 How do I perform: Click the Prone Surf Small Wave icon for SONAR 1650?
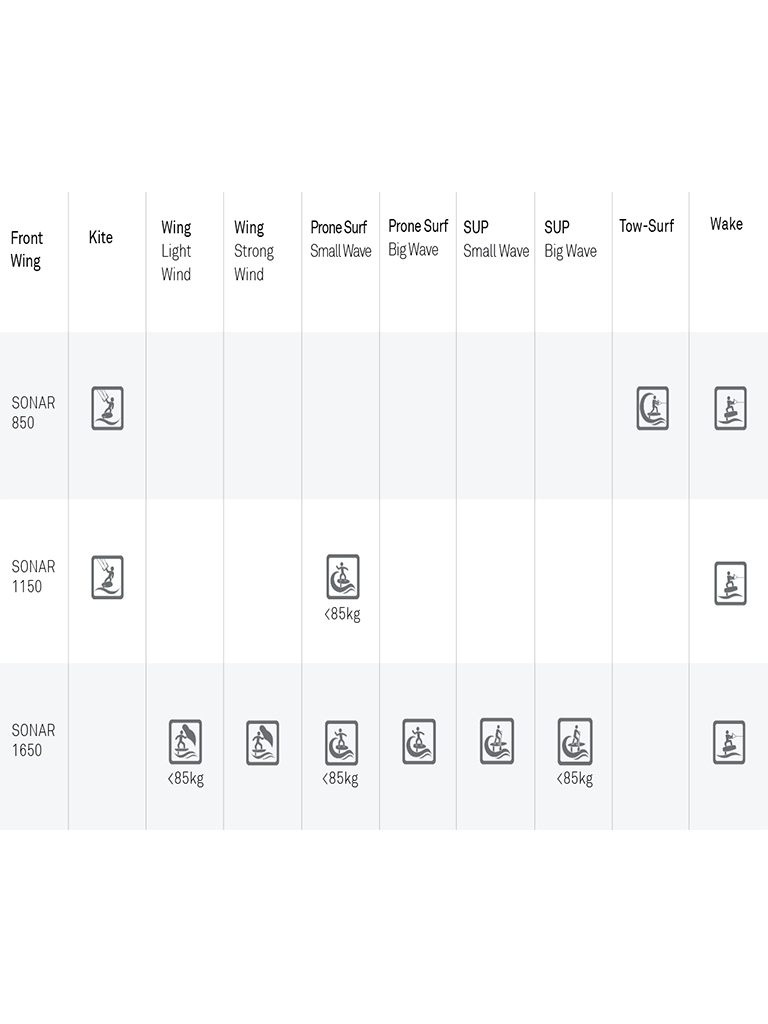pos(341,742)
